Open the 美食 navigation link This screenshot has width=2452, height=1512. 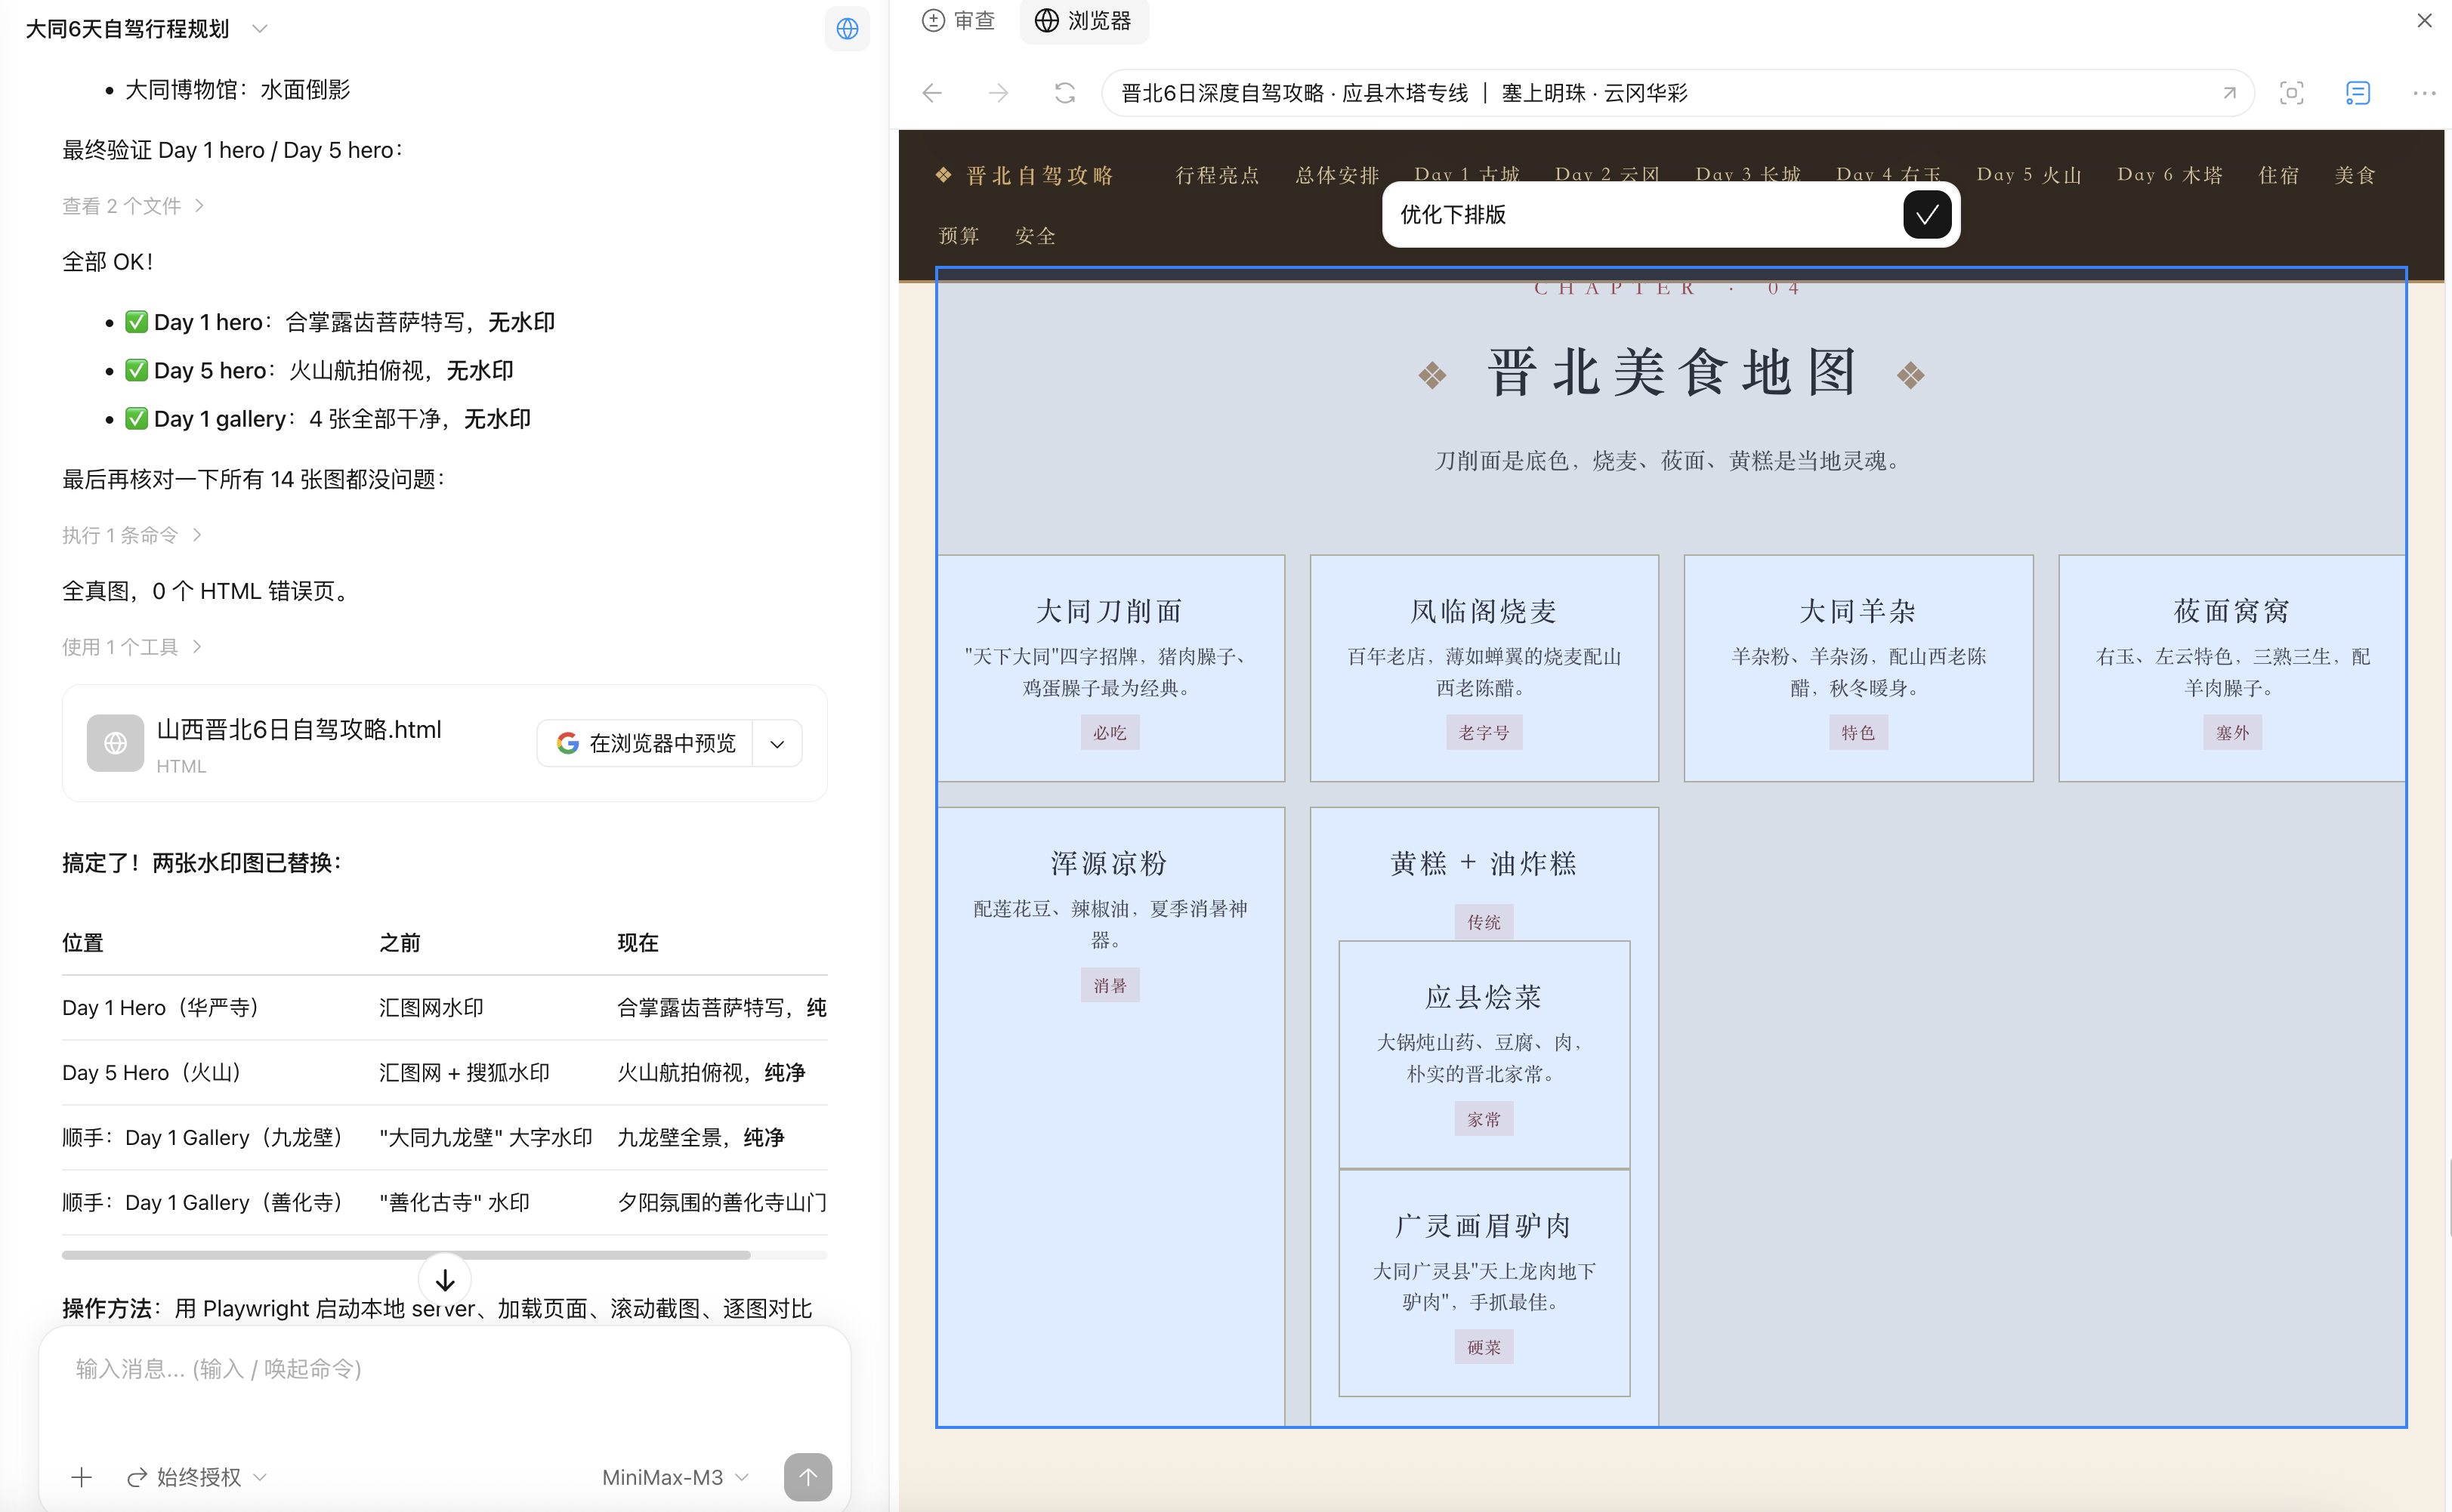tap(2354, 175)
